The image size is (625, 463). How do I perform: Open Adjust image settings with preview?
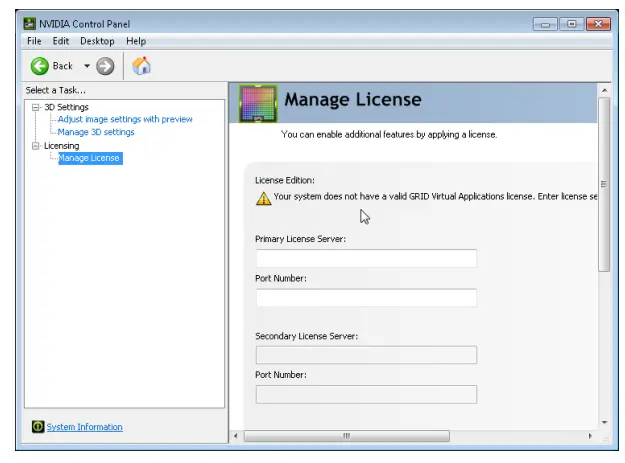click(x=125, y=119)
